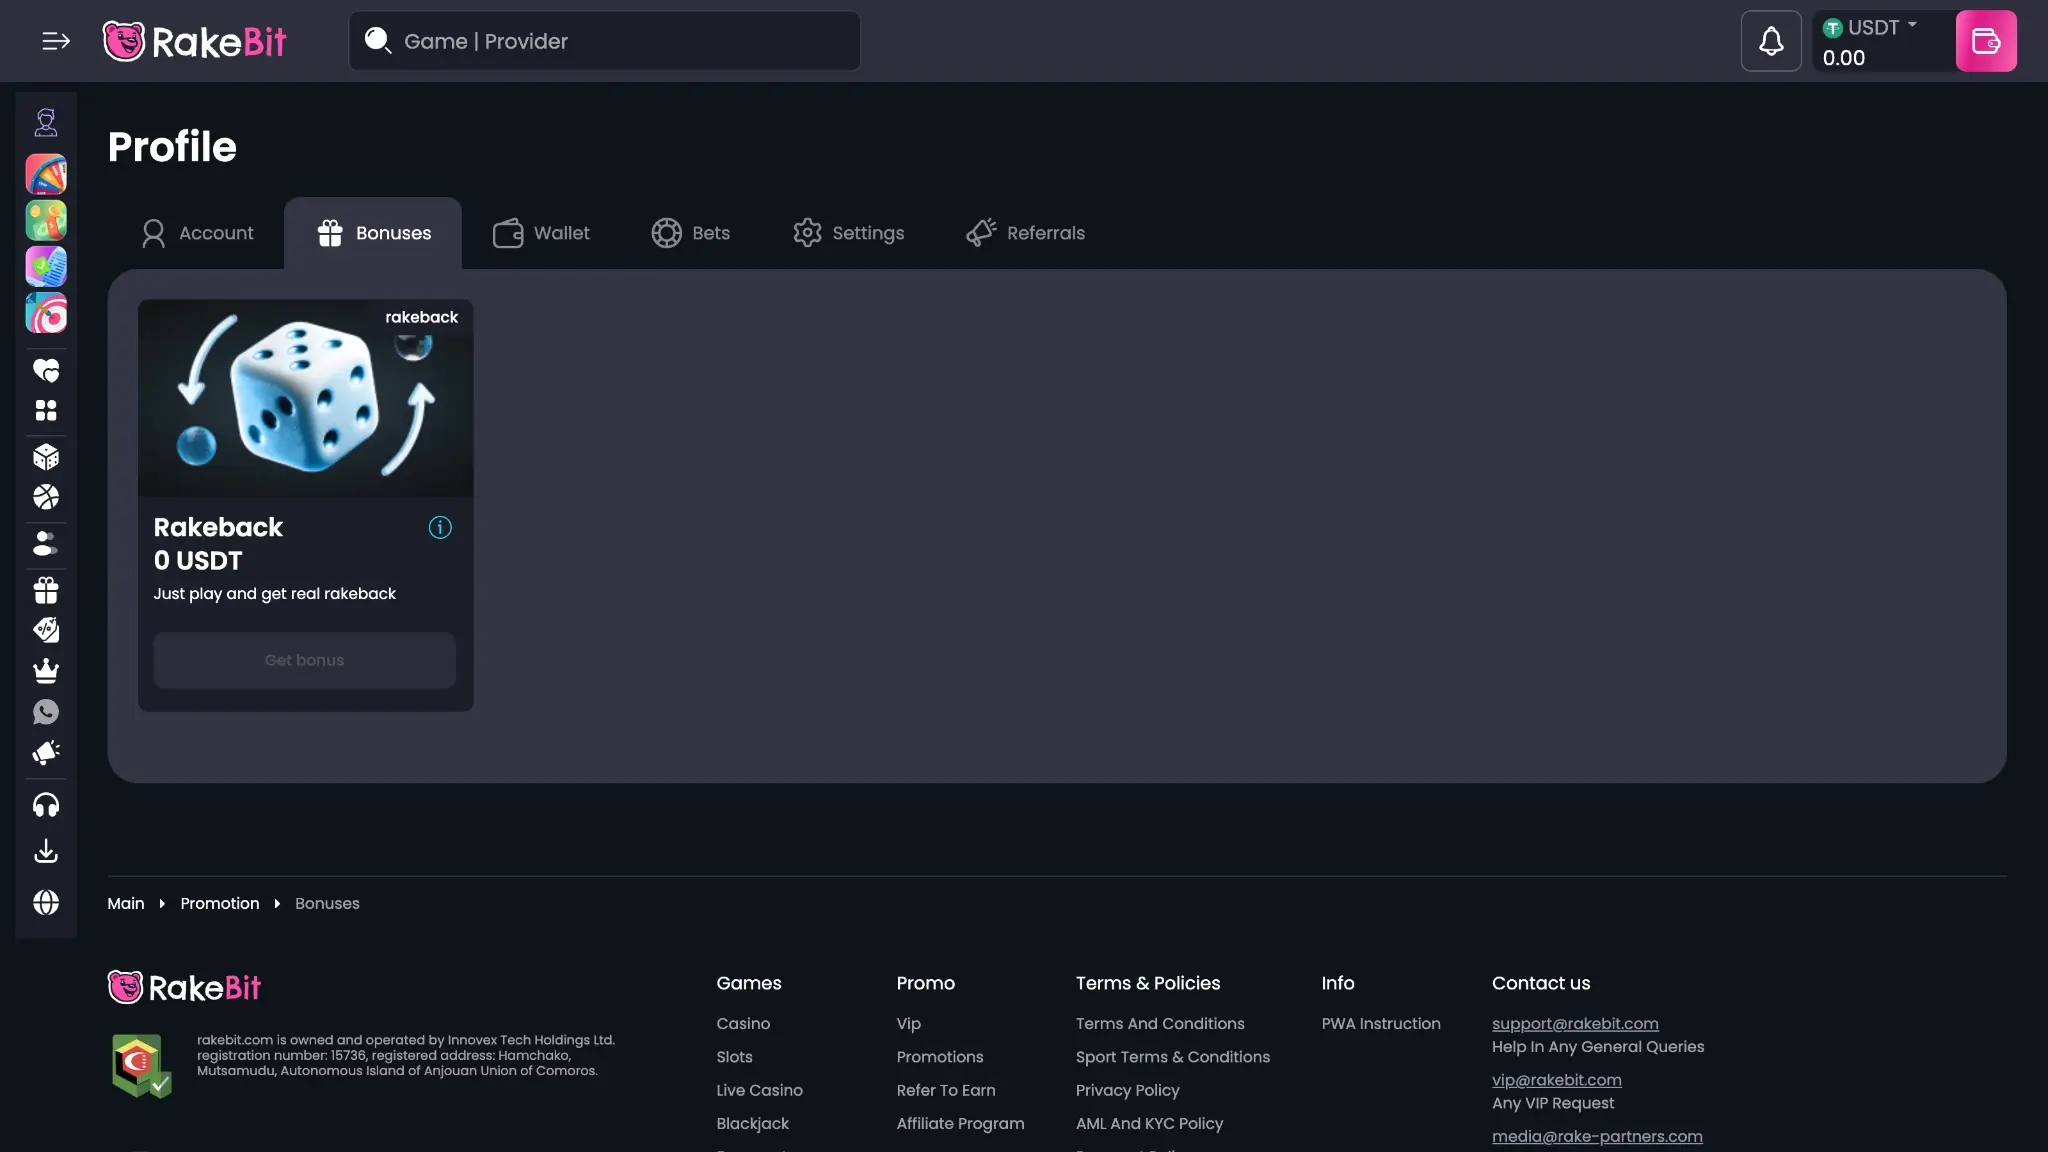Go to the Referrals tab
The height and width of the screenshot is (1152, 2048).
1025,233
